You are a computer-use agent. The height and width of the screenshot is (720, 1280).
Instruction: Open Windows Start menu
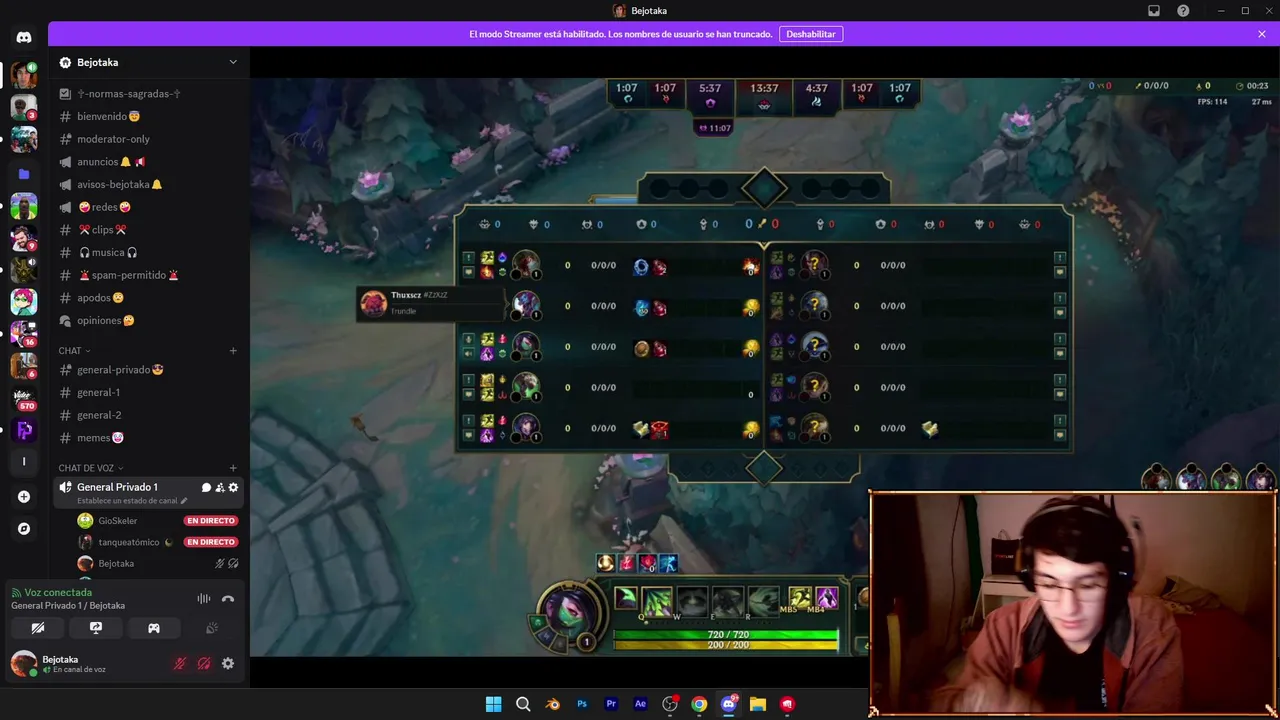[x=493, y=704]
